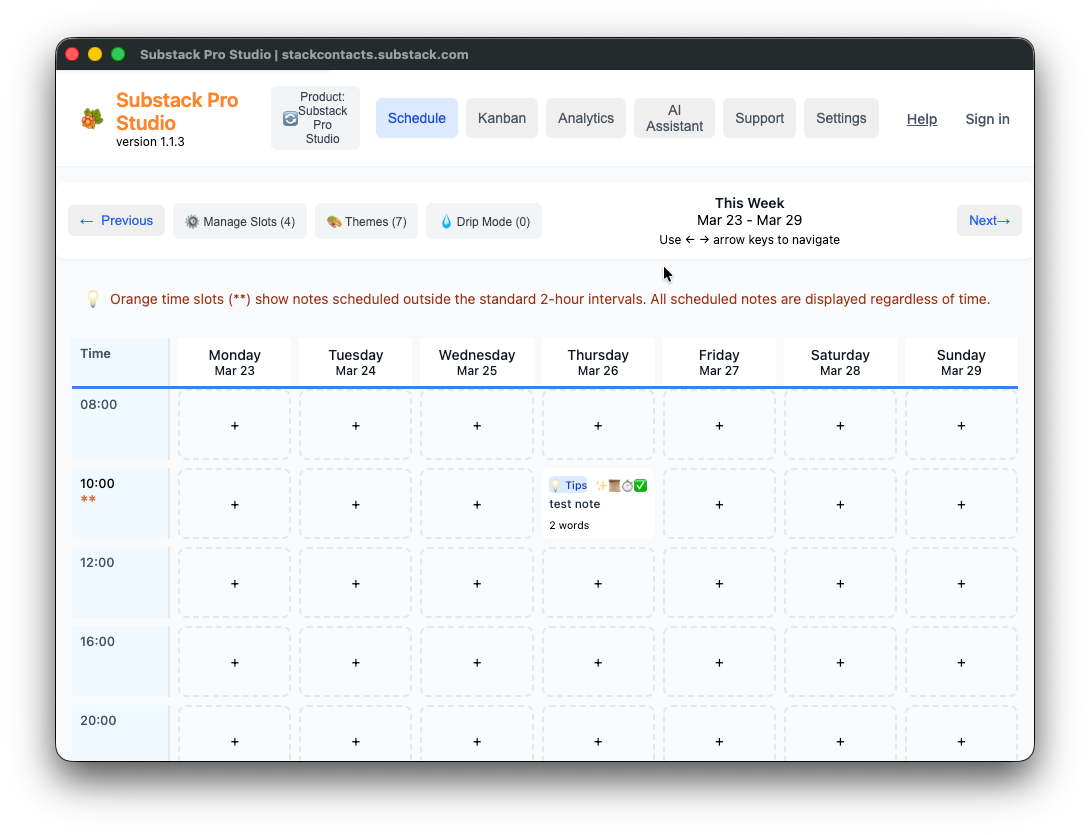
Task: Add a note at 10:00 on Friday
Action: [x=719, y=504]
